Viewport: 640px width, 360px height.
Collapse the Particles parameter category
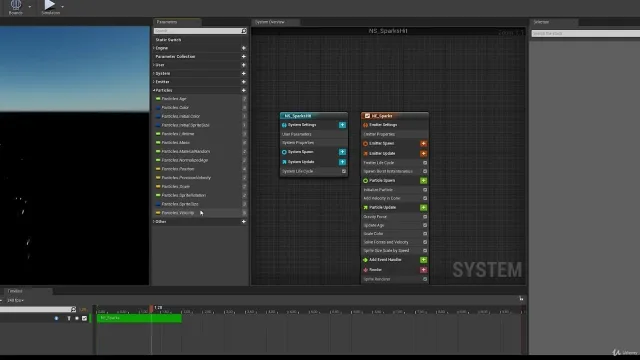click(x=154, y=90)
